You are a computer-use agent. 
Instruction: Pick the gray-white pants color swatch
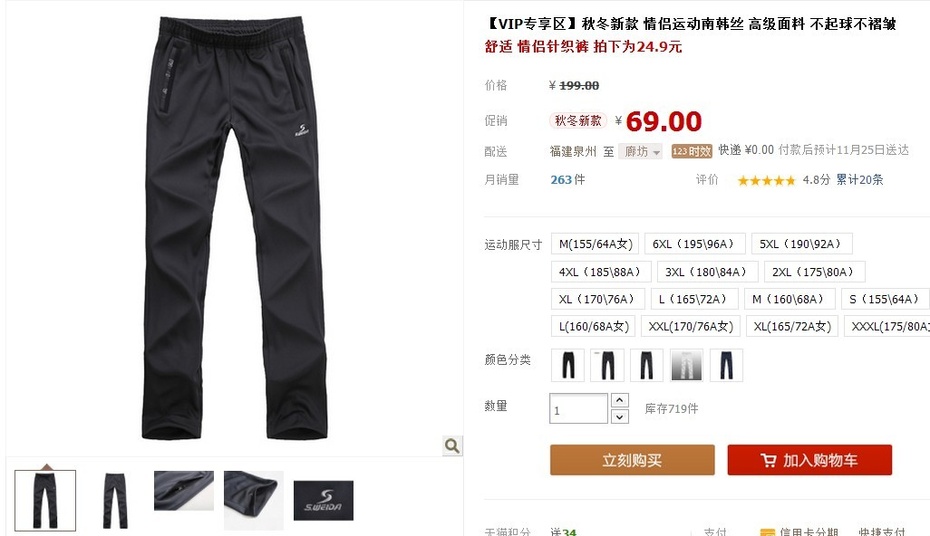coord(687,365)
